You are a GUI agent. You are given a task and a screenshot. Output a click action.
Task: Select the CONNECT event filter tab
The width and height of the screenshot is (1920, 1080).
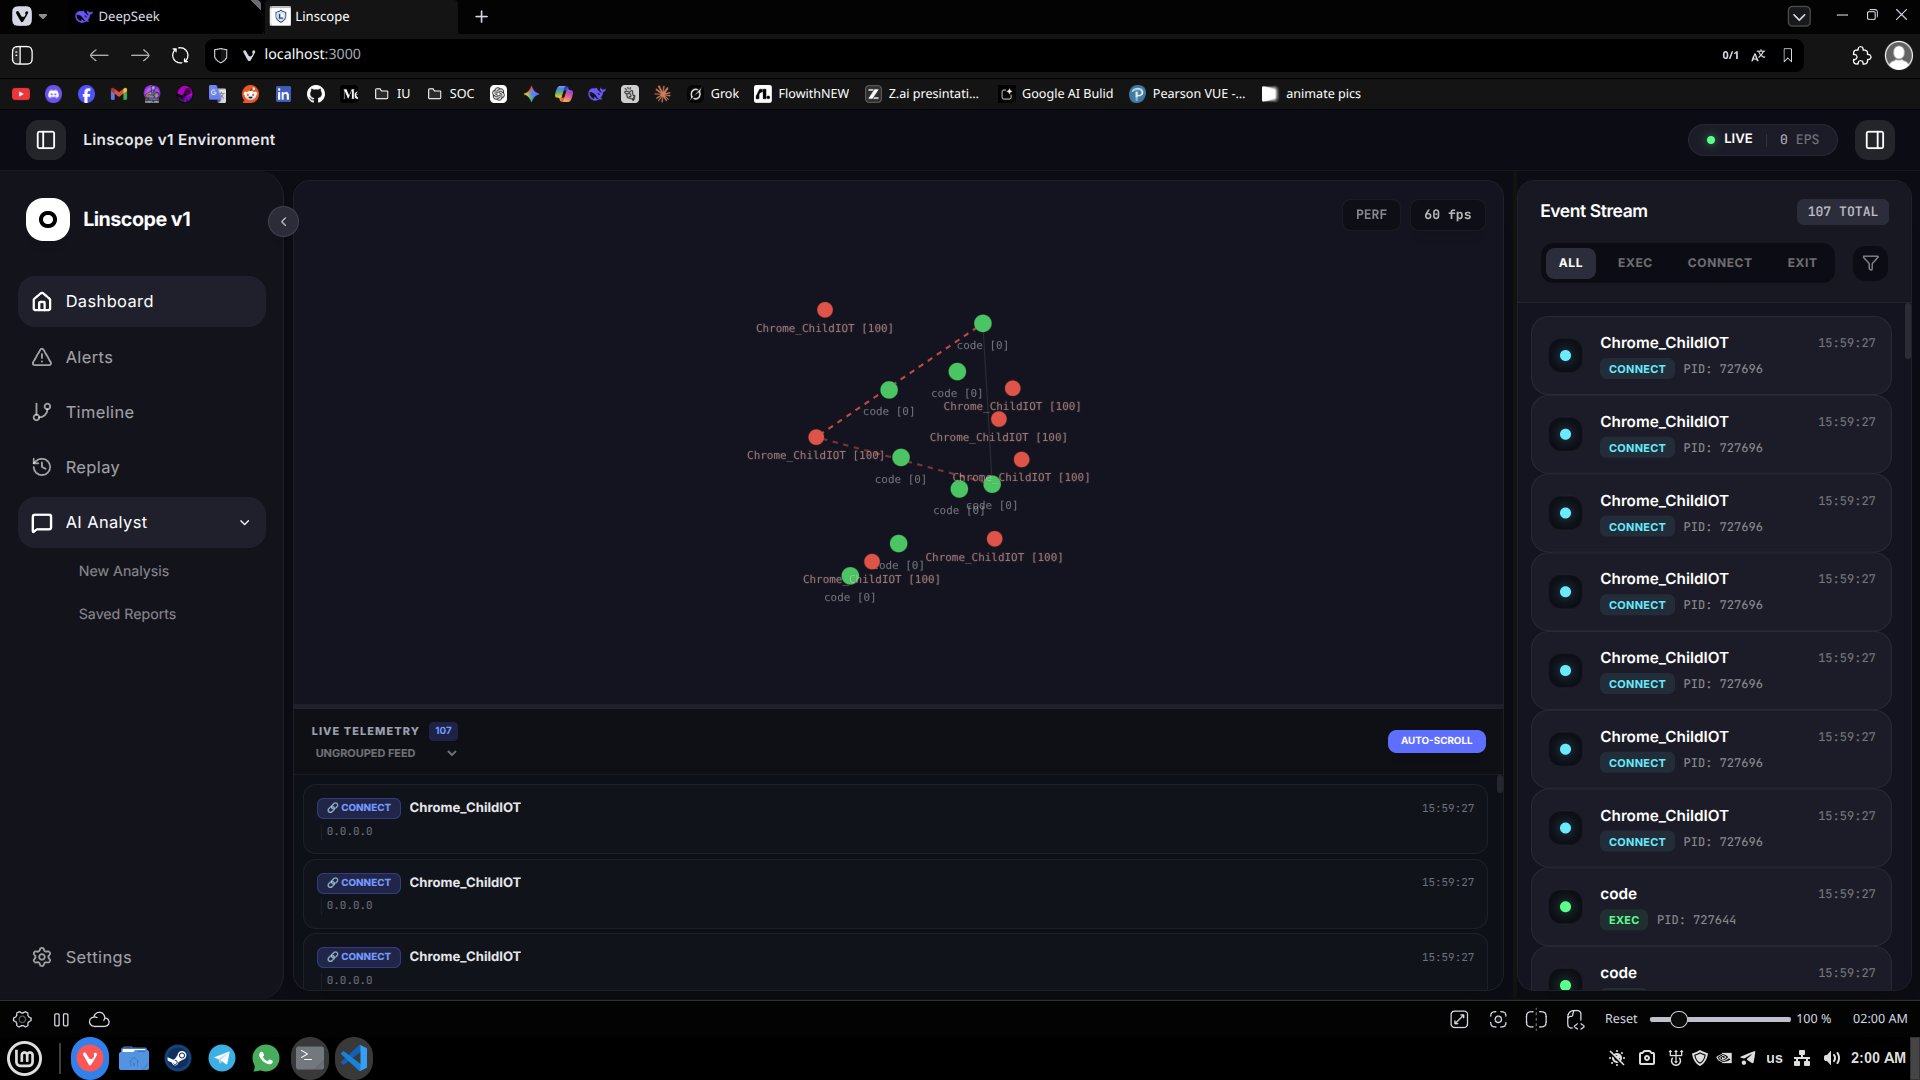point(1719,263)
